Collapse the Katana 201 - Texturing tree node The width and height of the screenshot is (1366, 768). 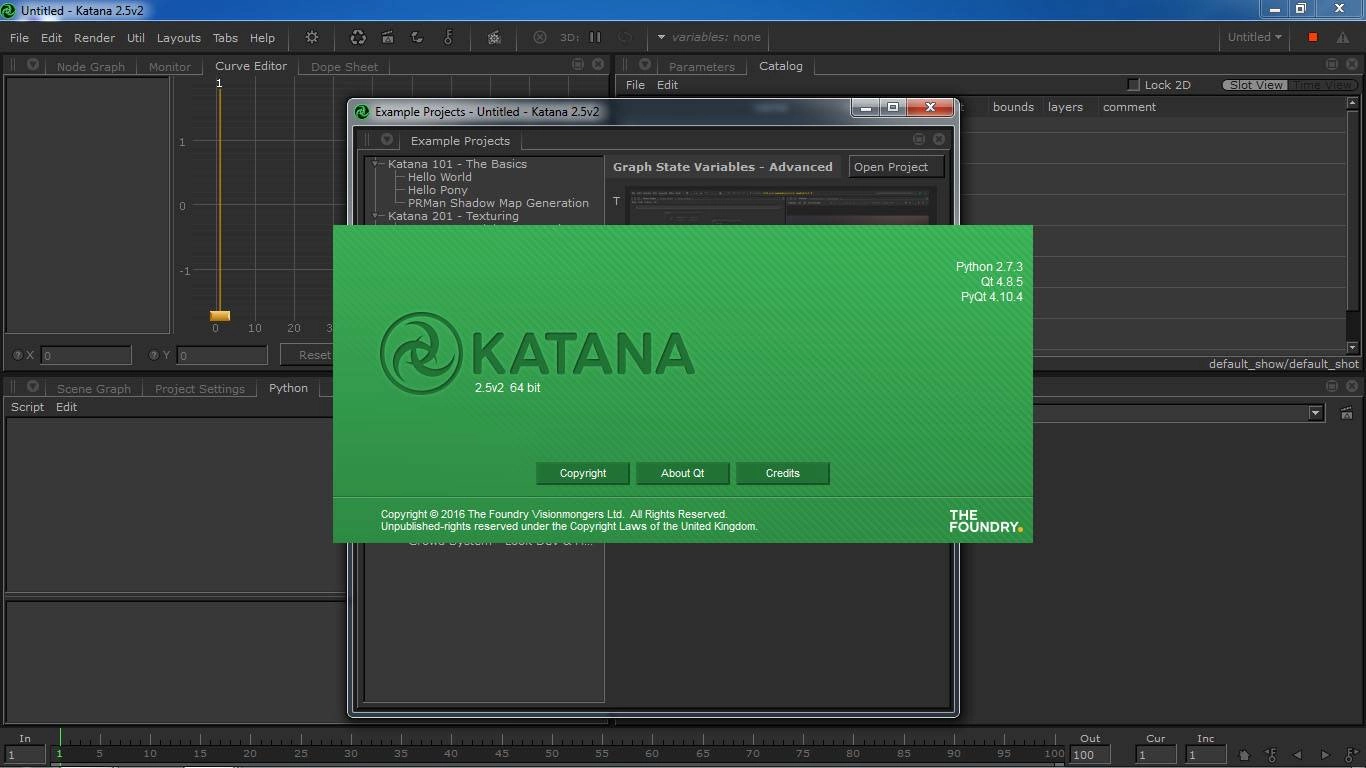[x=377, y=215]
